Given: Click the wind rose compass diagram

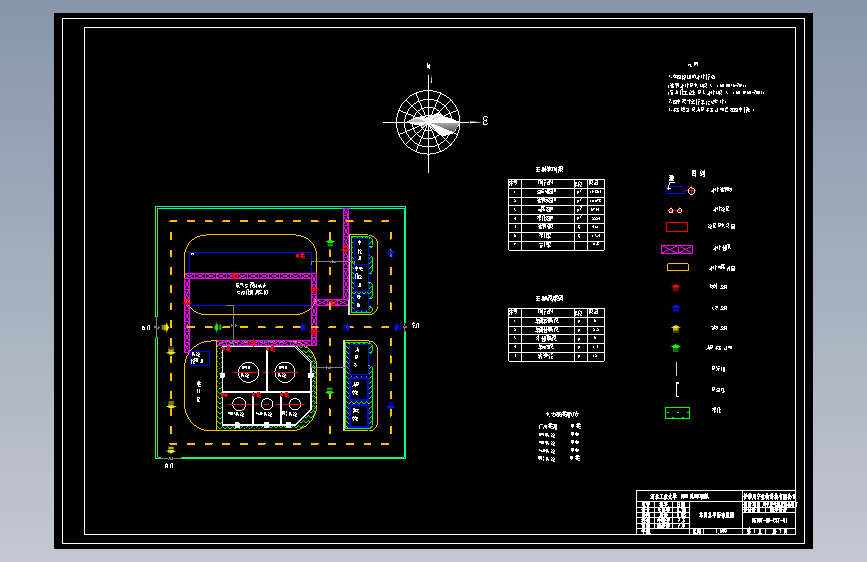Looking at the screenshot, I should pos(430,121).
